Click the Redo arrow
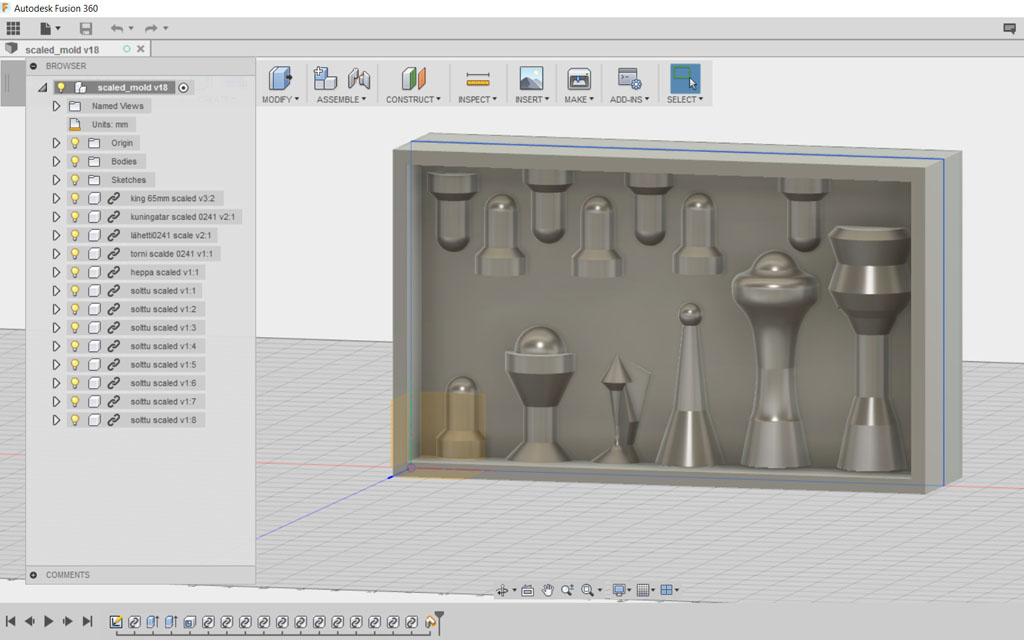The image size is (1024, 640). [x=151, y=28]
